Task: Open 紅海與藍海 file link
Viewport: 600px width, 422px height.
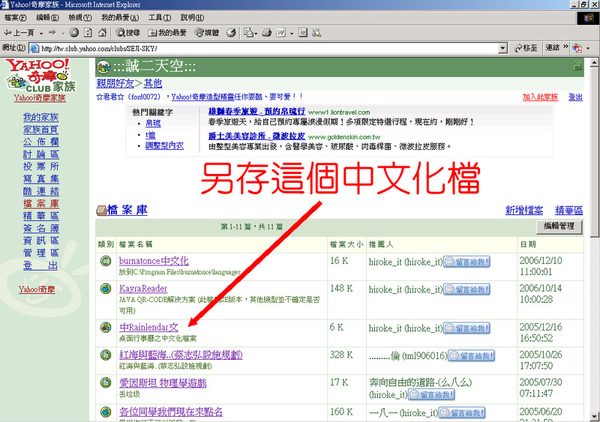Action: [181, 355]
